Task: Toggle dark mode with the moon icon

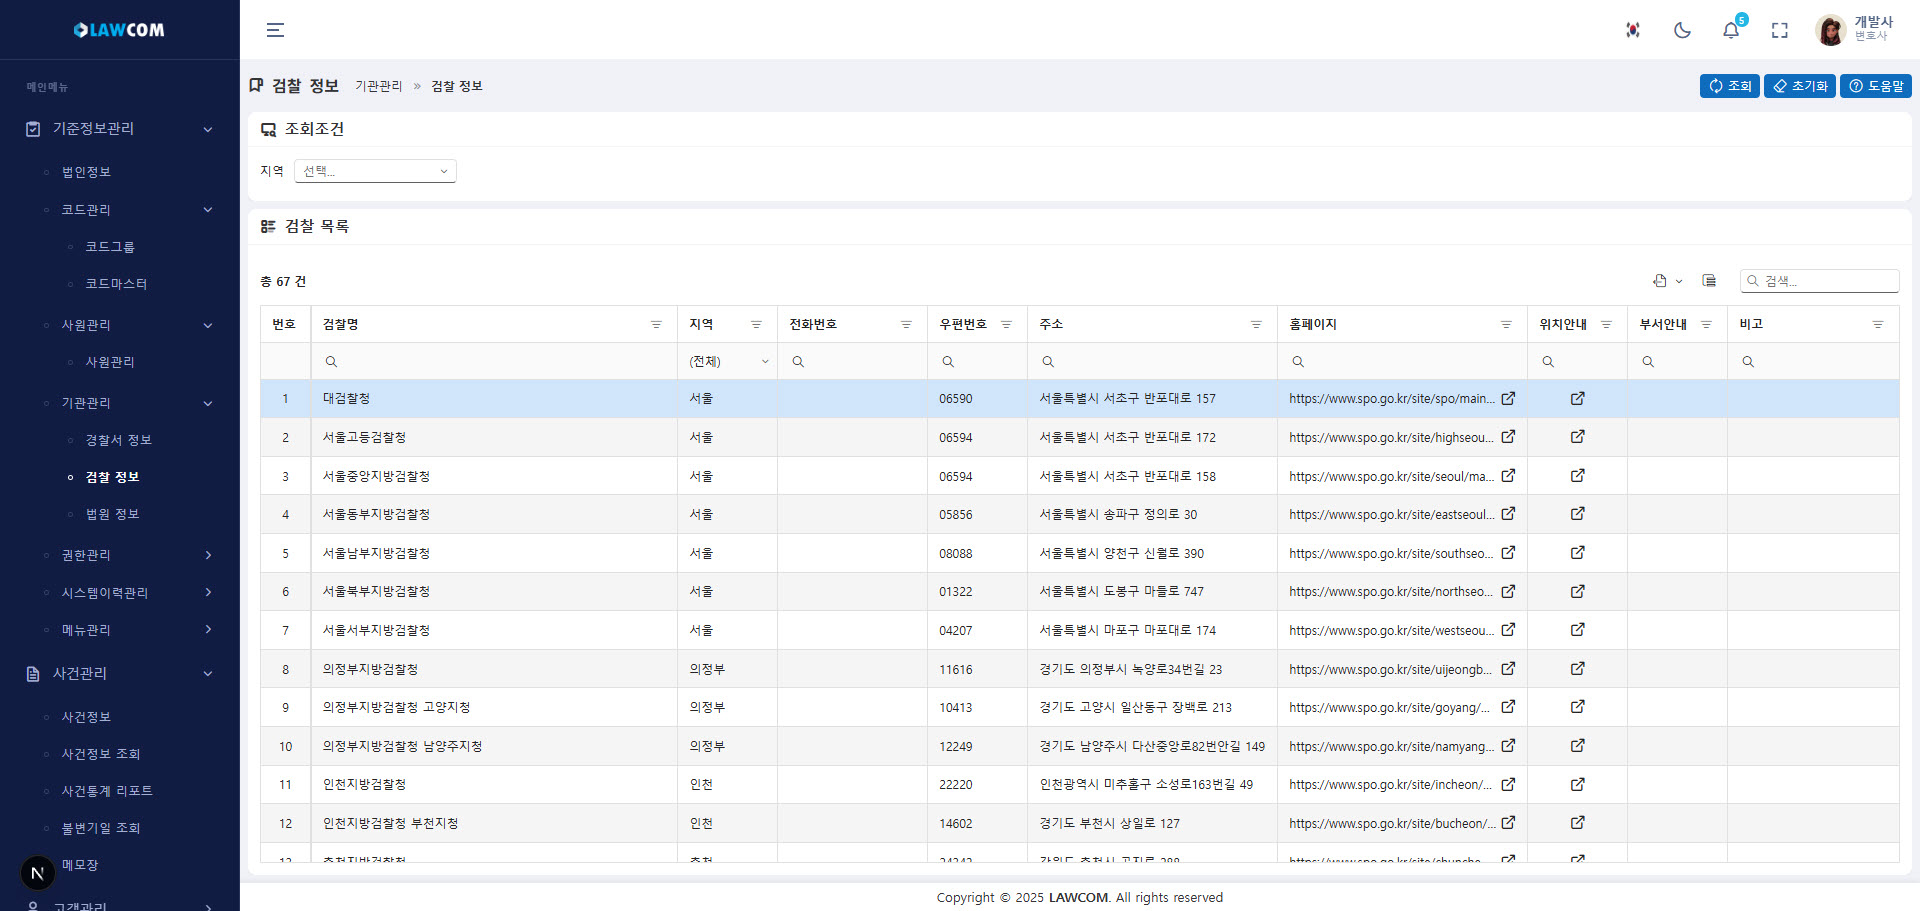Action: pyautogui.click(x=1682, y=30)
